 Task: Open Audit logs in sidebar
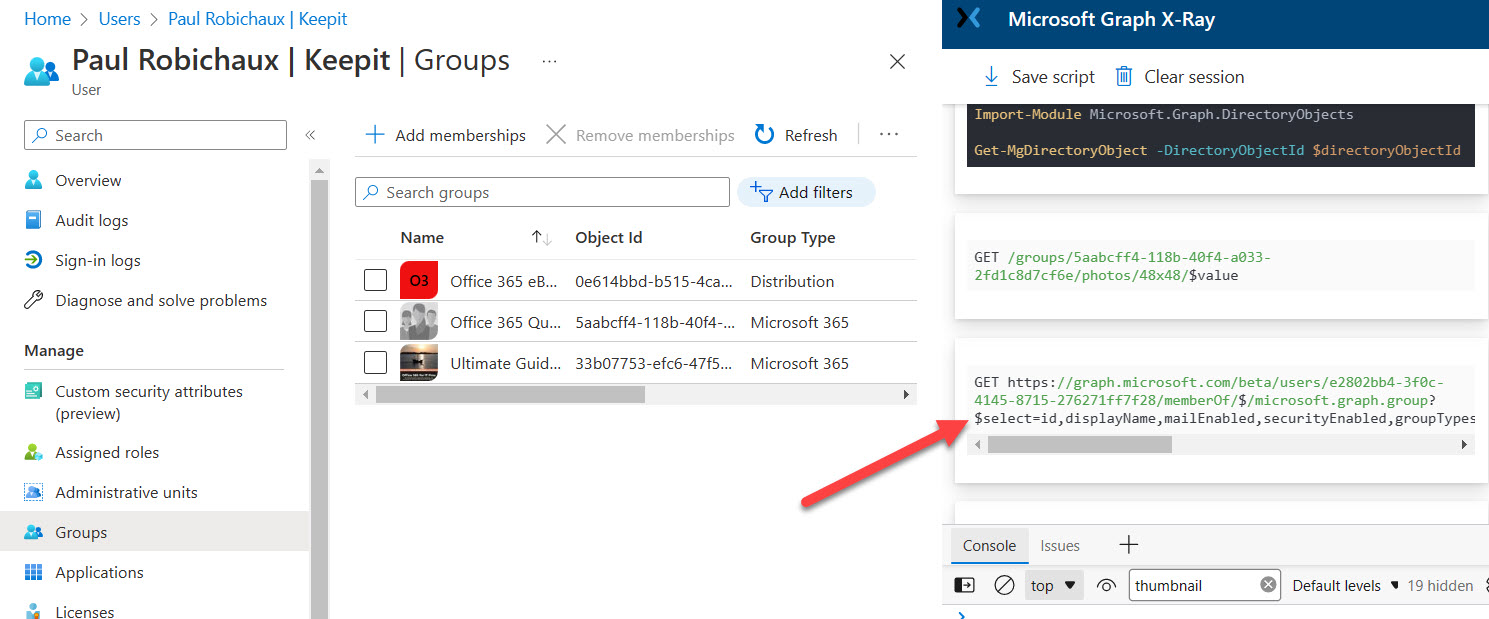click(x=91, y=221)
